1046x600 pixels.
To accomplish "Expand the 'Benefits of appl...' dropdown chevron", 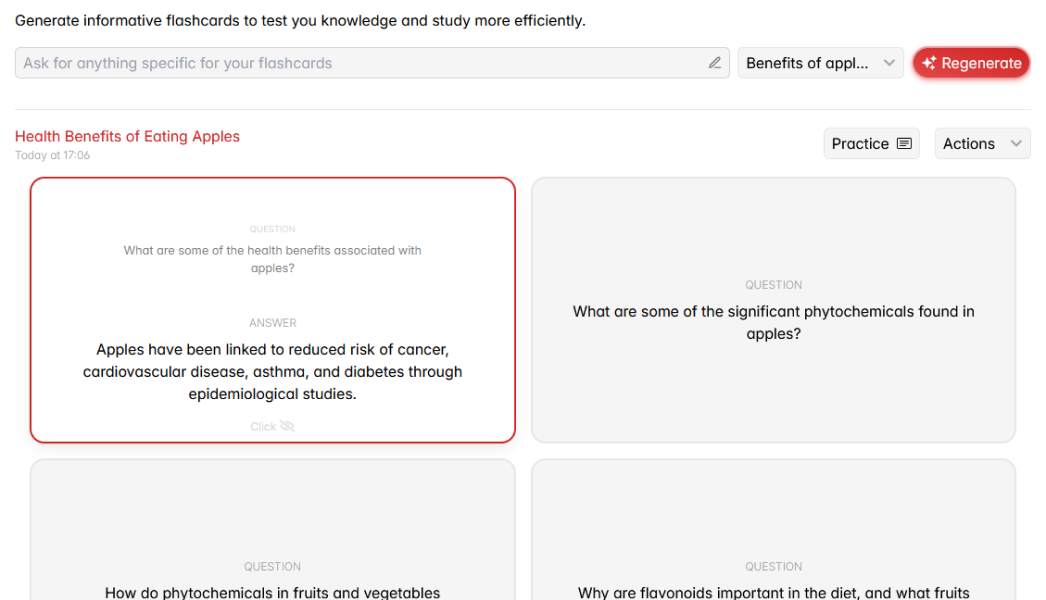I will click(x=889, y=63).
